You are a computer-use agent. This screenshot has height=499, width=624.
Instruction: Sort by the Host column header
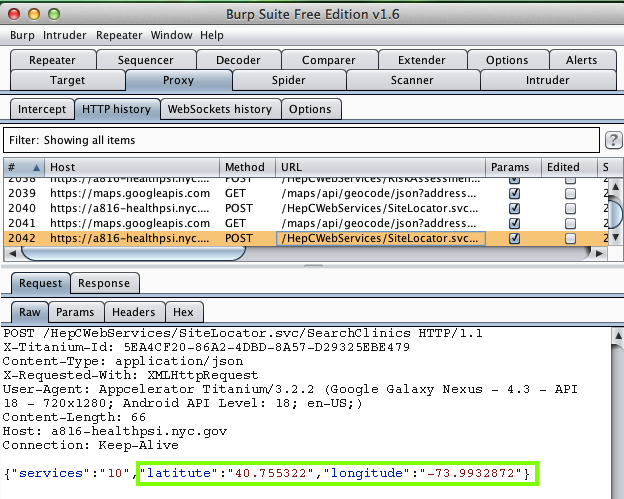132,168
